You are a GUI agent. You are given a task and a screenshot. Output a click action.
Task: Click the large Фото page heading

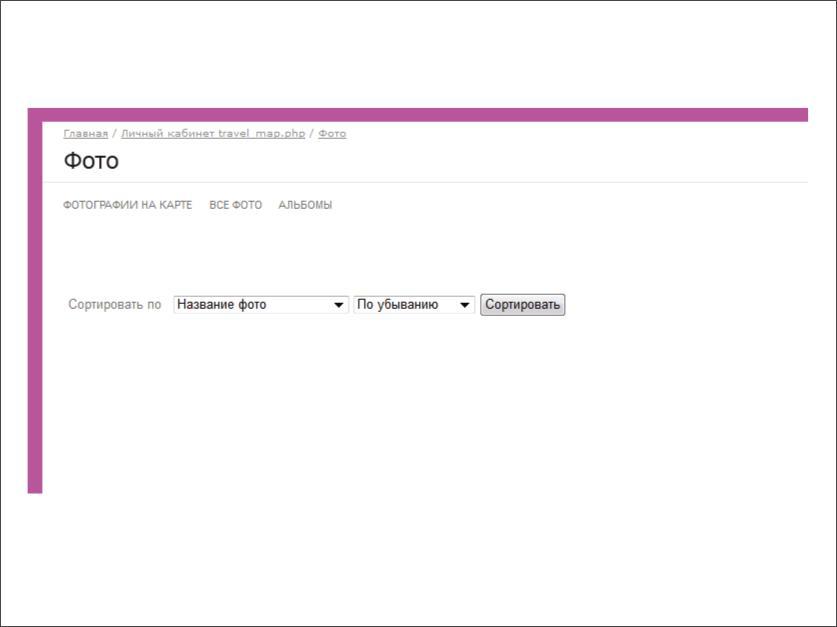tap(91, 161)
